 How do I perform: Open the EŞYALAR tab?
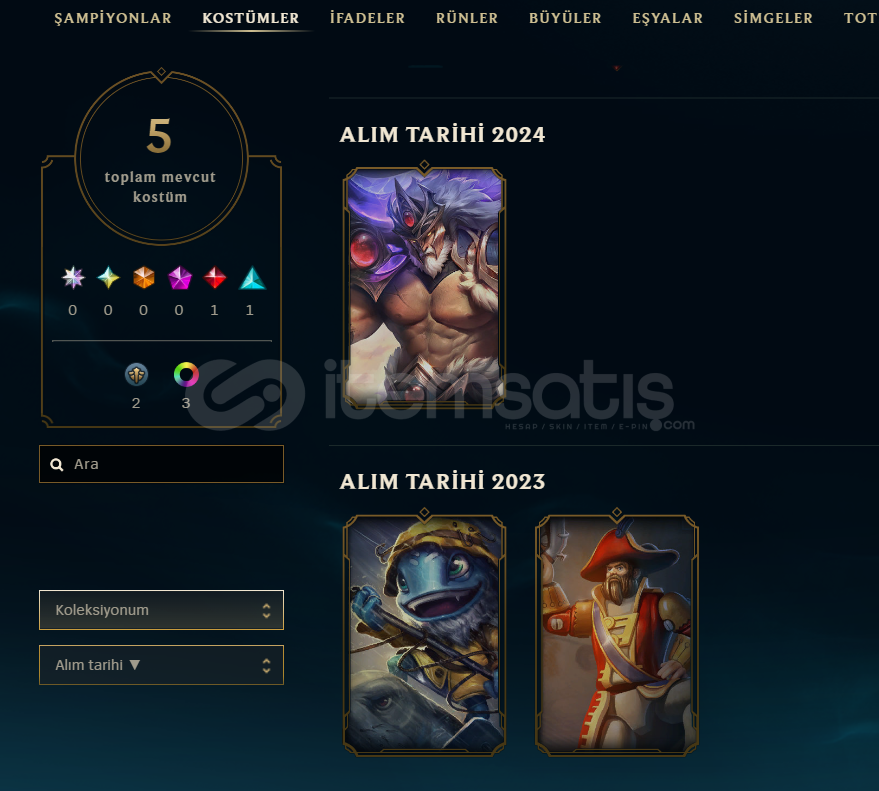coord(668,18)
